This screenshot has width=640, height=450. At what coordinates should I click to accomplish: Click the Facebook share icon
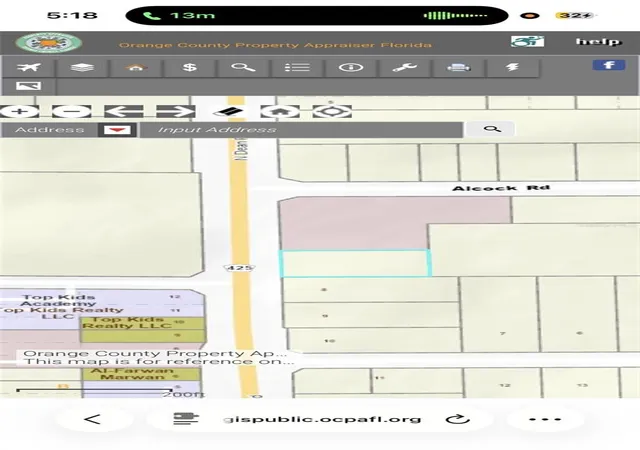coord(609,65)
